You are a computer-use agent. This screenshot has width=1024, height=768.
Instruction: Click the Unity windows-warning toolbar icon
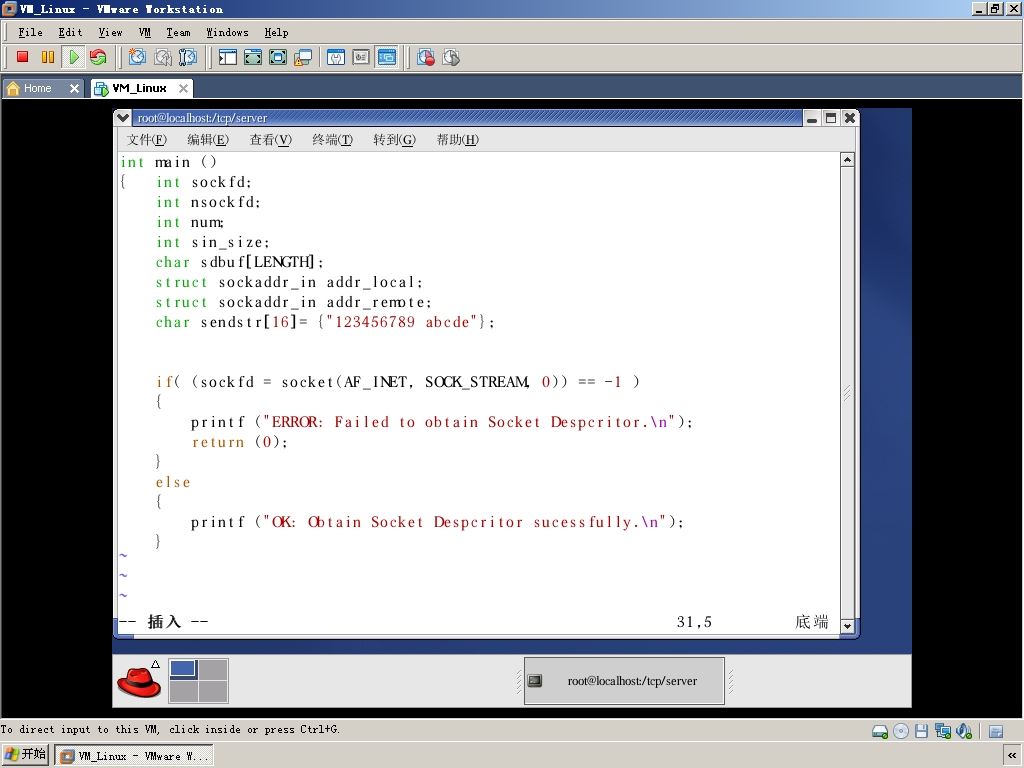(x=303, y=57)
